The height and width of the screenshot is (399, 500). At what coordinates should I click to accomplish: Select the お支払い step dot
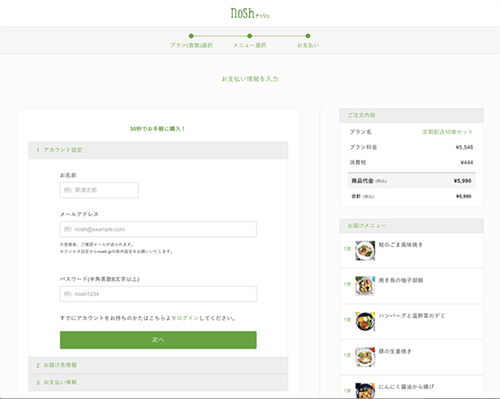click(308, 36)
